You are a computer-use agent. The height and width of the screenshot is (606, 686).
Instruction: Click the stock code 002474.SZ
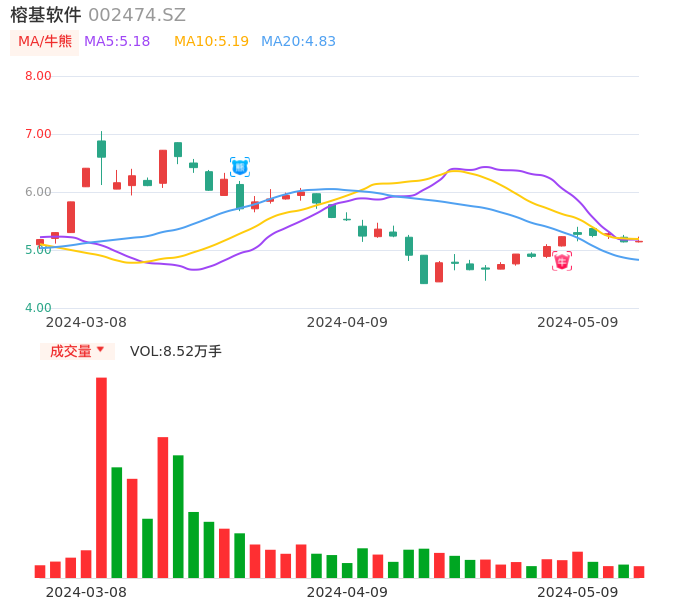click(137, 15)
